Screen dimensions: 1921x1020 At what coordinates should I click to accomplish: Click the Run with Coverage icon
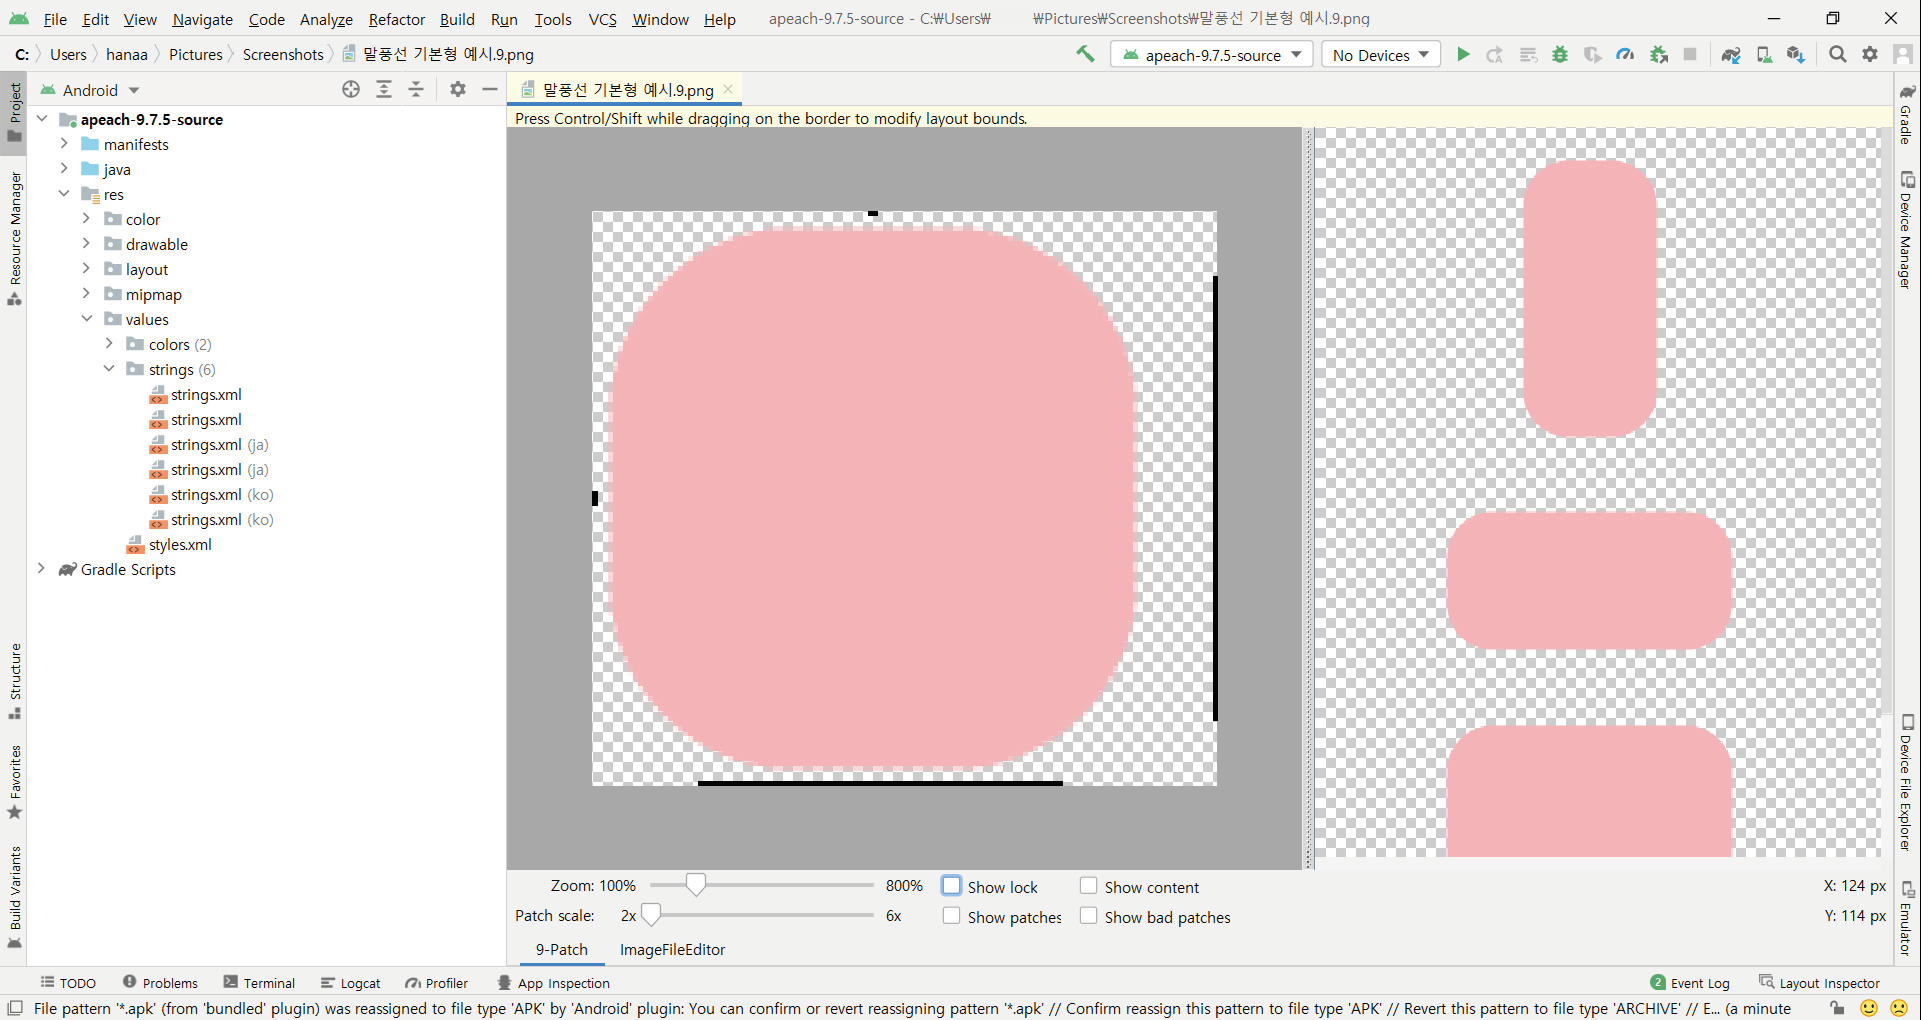click(1593, 54)
